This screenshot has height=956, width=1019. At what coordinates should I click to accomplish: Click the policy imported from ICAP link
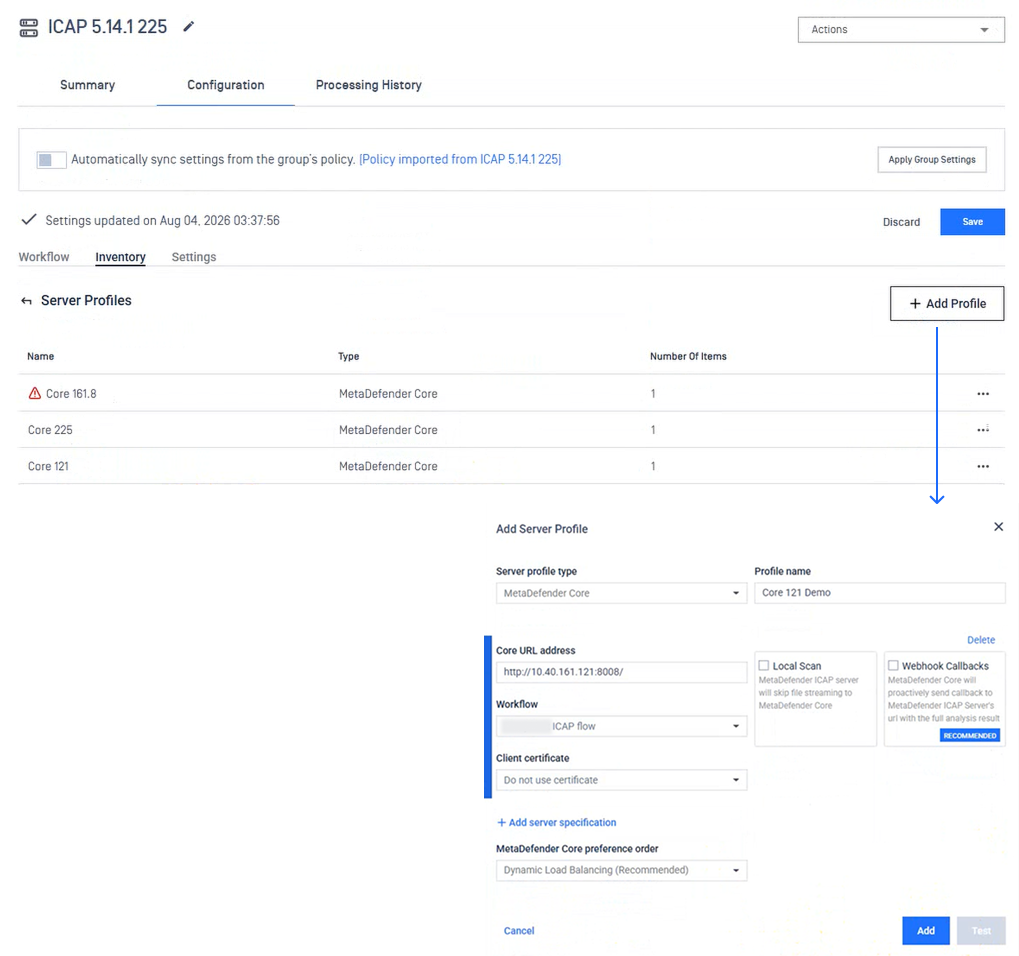[x=460, y=159]
